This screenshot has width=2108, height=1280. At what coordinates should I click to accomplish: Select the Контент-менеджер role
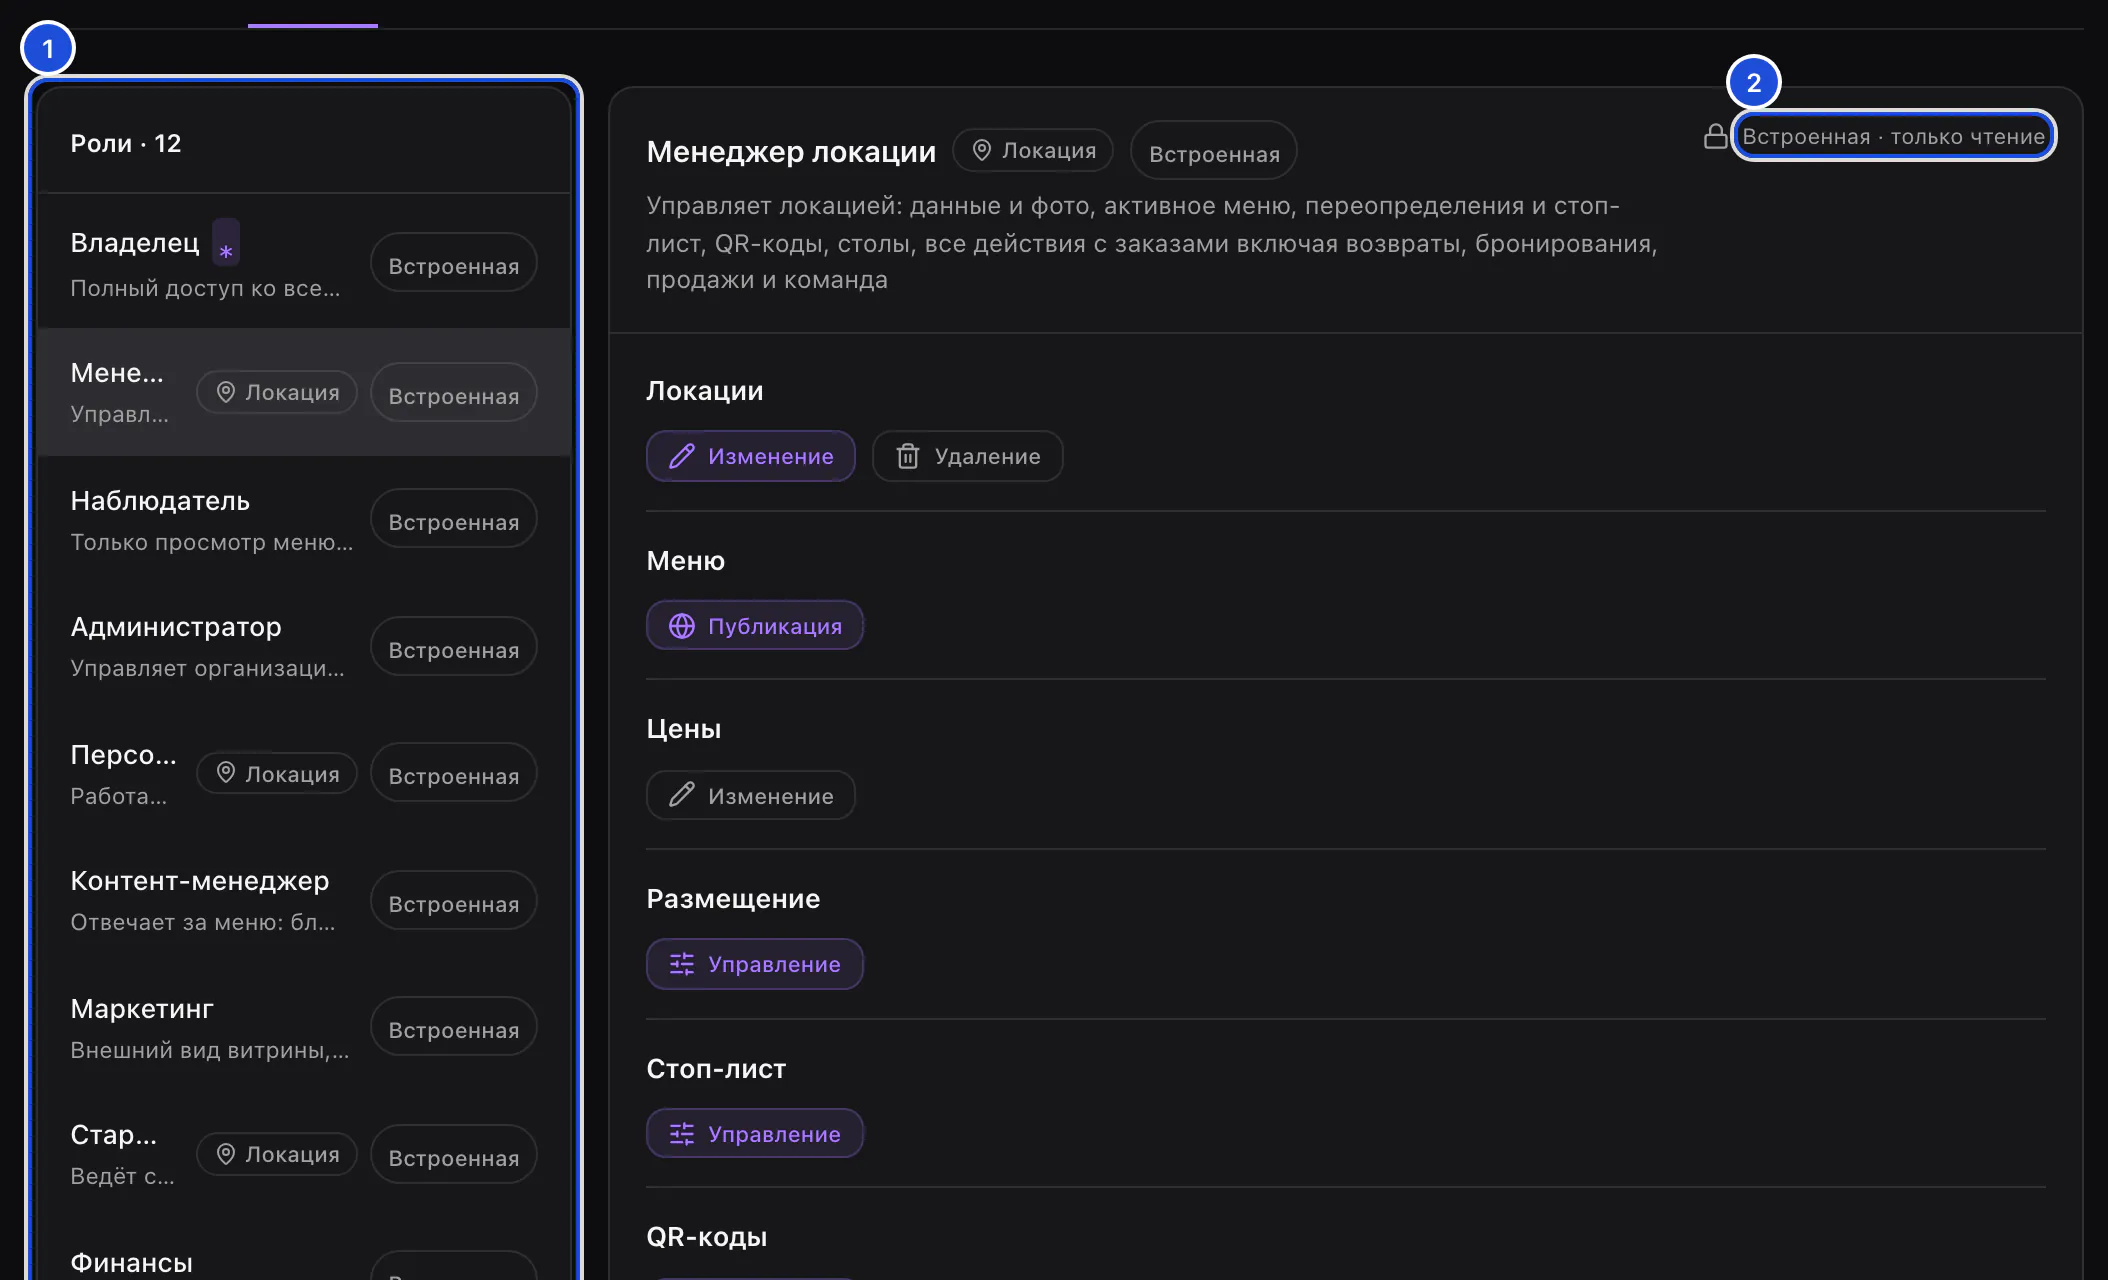pos(304,901)
